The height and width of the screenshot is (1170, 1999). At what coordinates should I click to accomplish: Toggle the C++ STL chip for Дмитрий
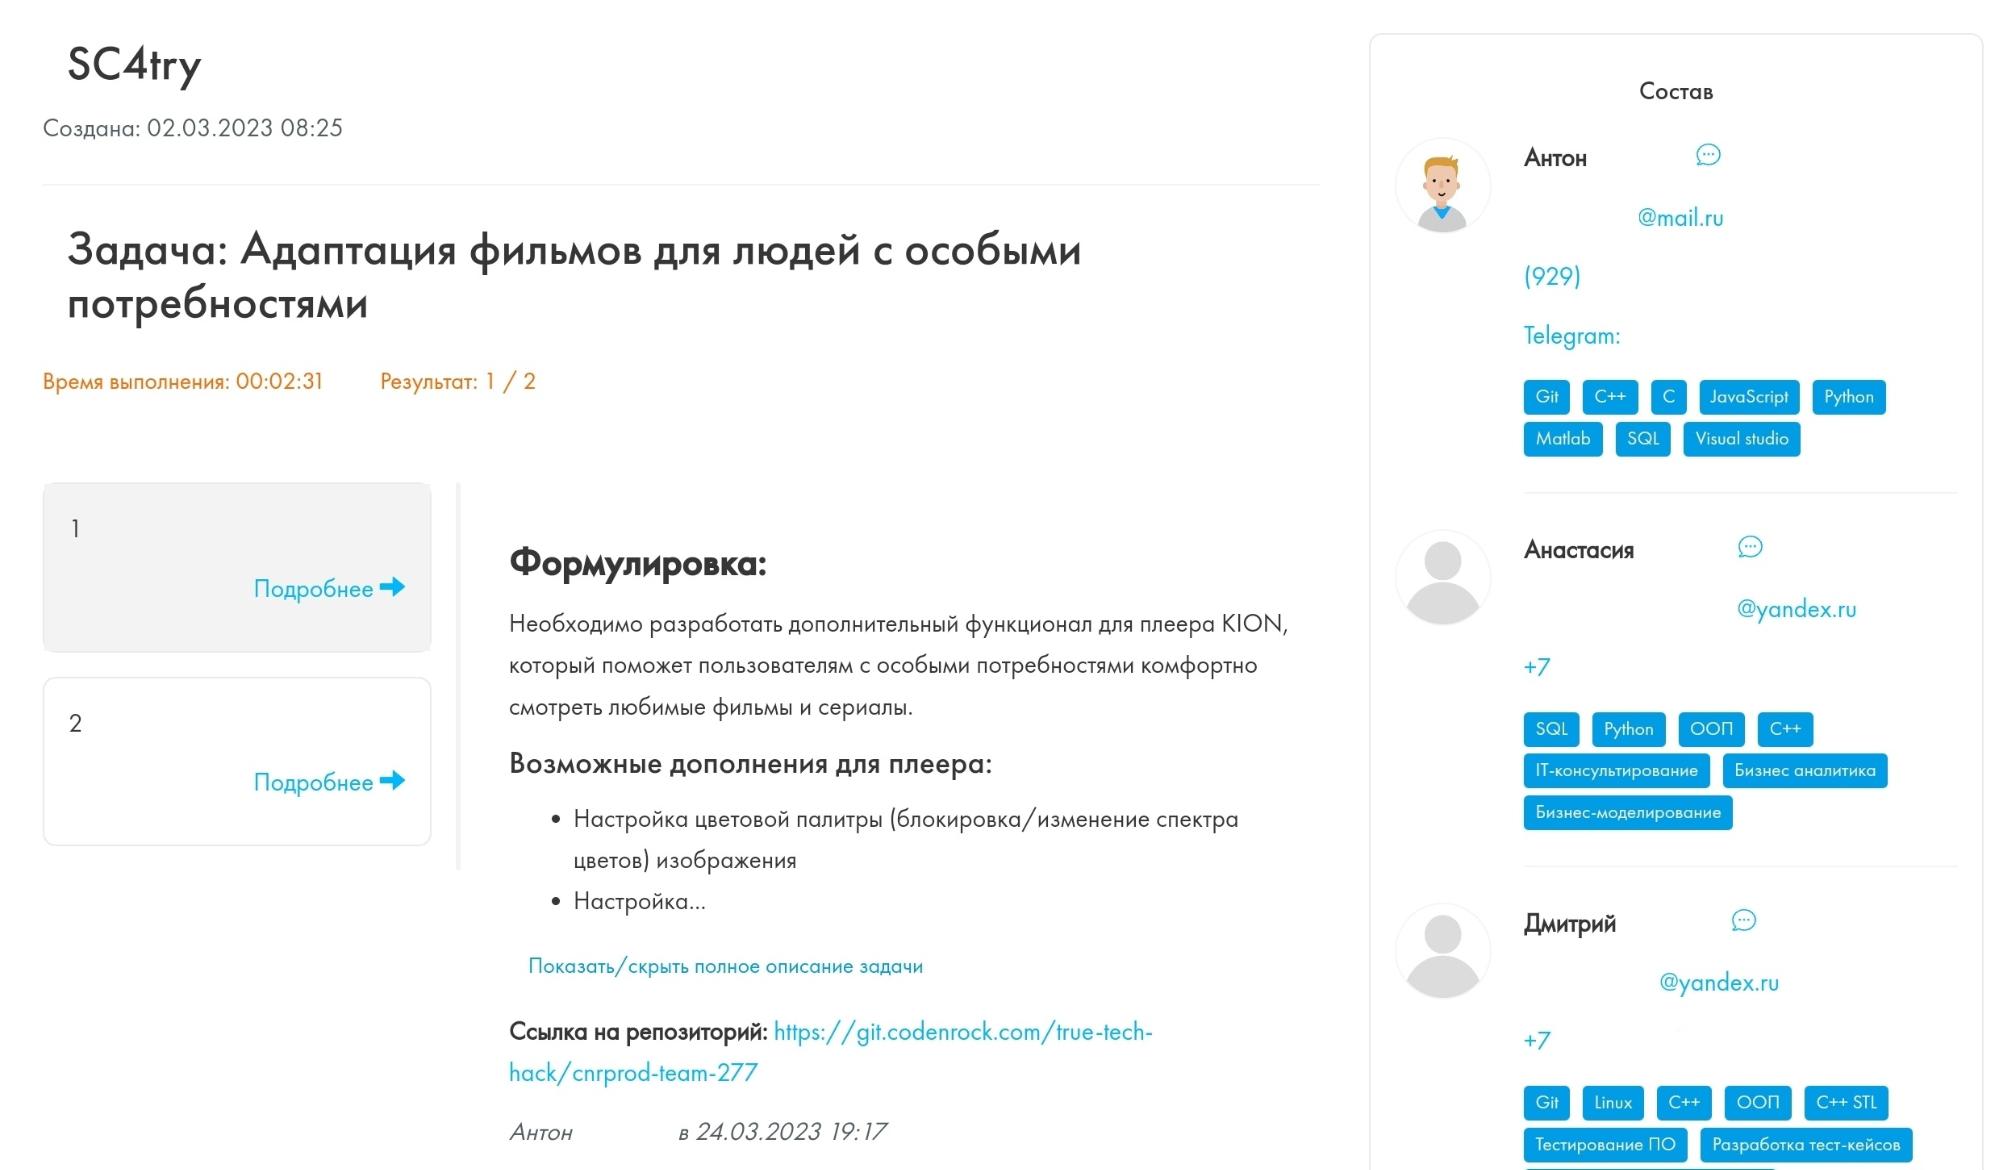pyautogui.click(x=1847, y=1103)
